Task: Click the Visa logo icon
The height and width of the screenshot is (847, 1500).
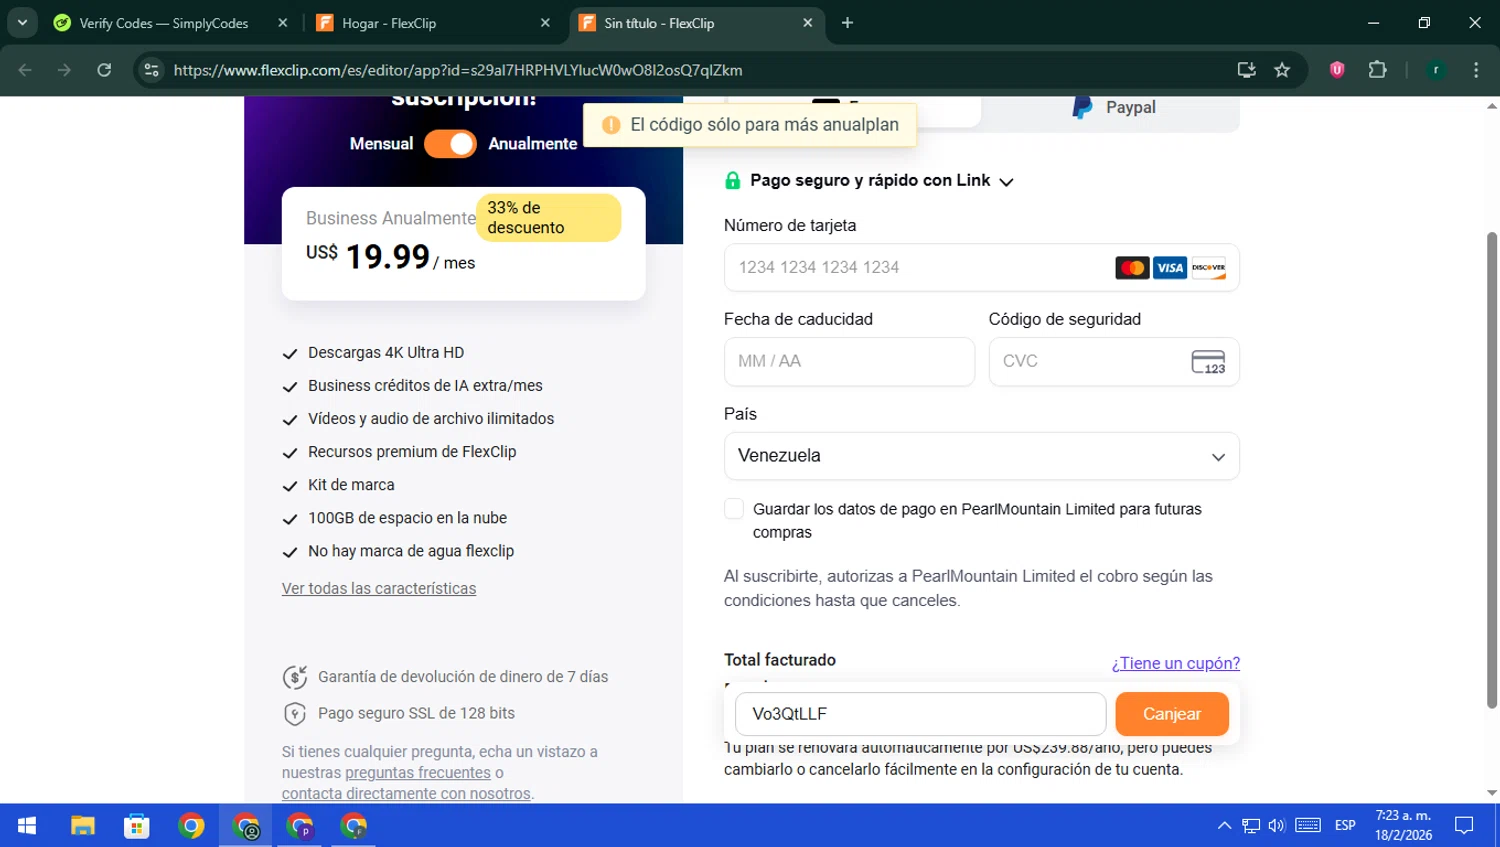Action: point(1170,268)
